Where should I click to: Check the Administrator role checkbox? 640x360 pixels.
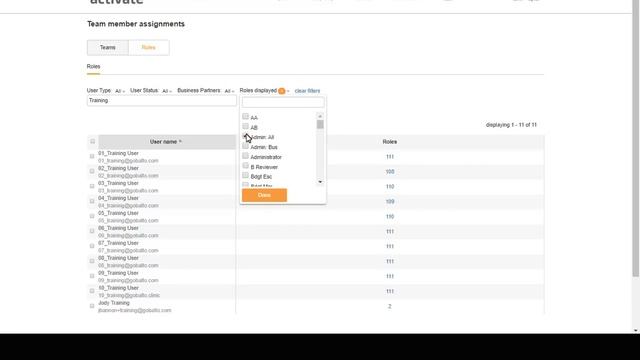point(245,156)
